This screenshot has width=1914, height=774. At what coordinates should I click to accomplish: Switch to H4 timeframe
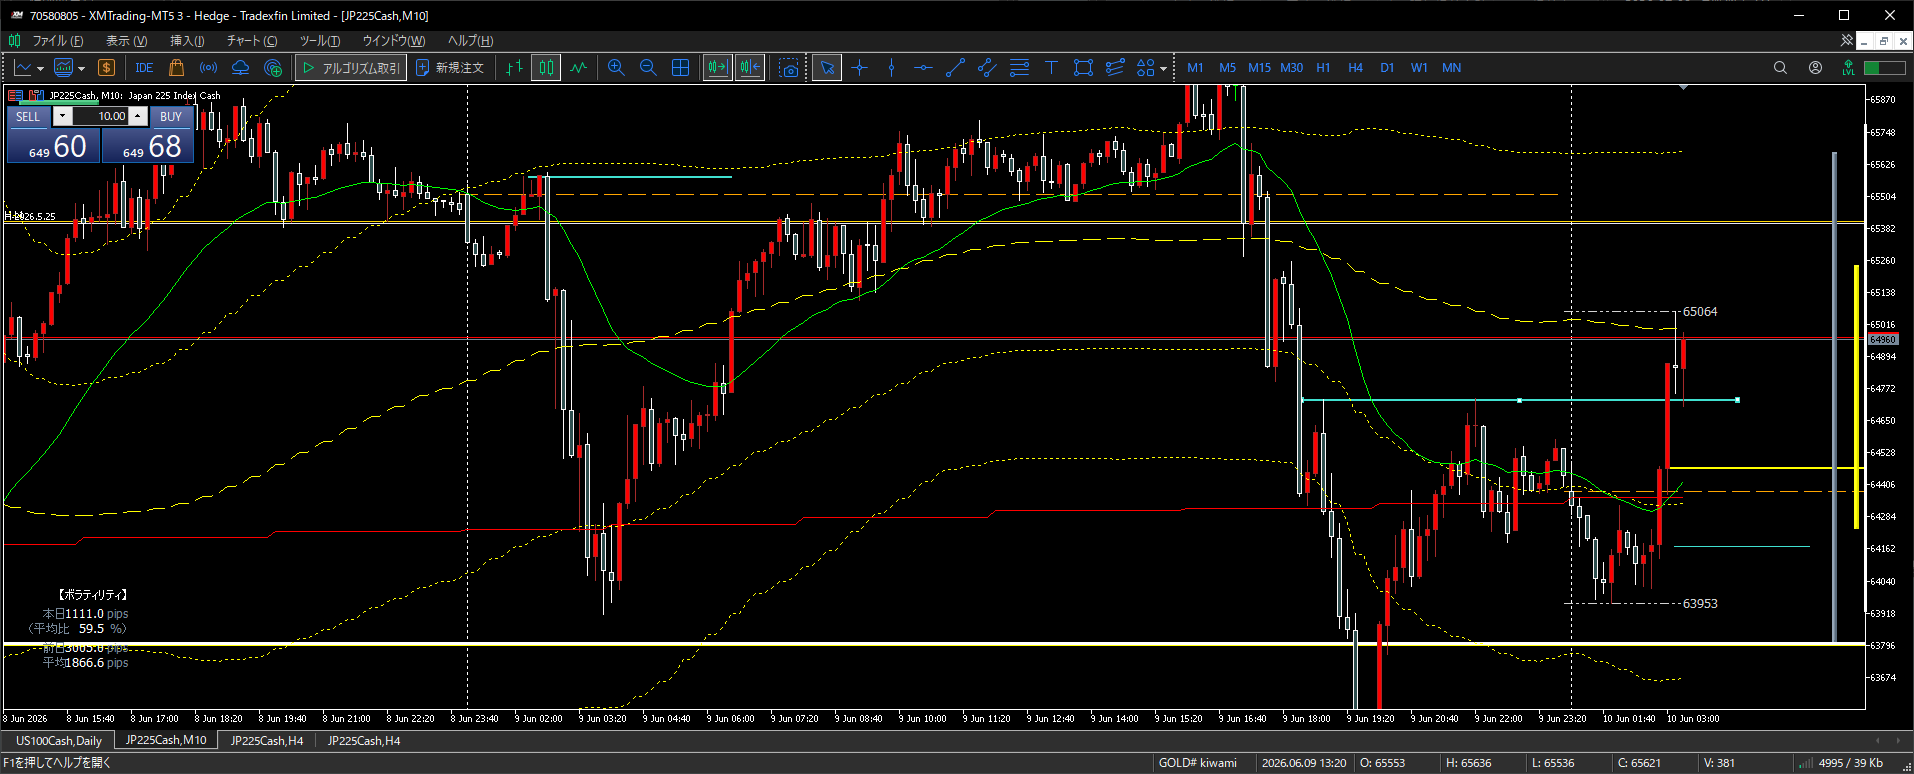click(1355, 68)
